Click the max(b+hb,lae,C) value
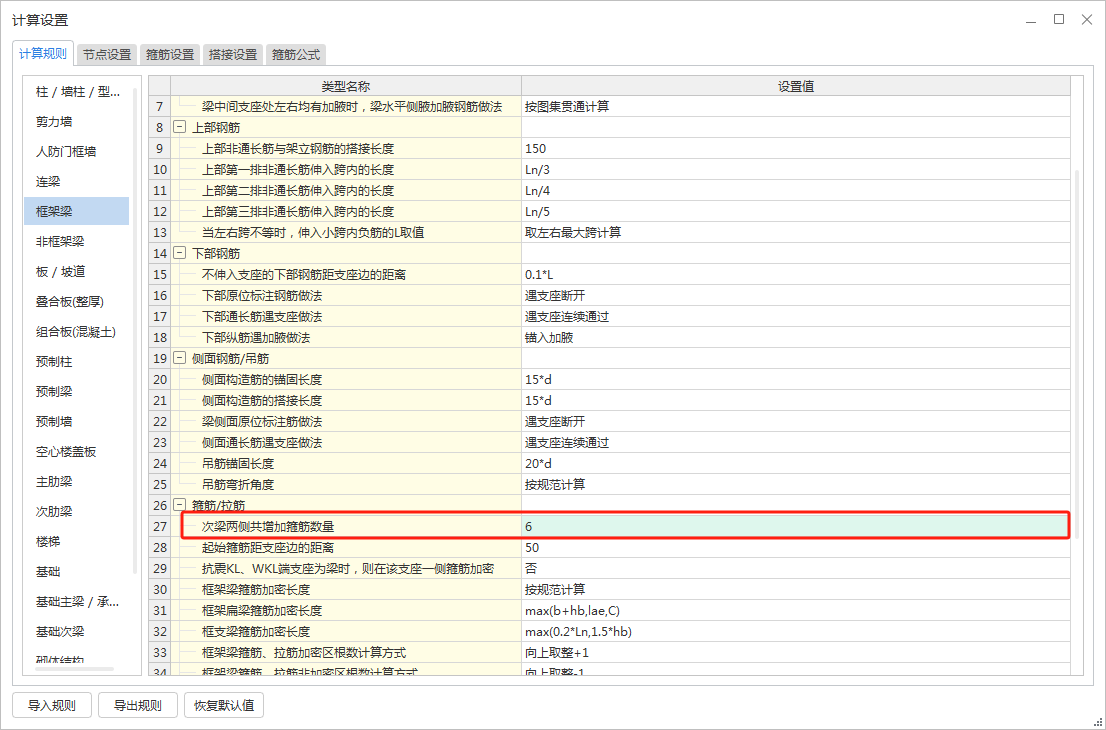The image size is (1106, 730). [795, 611]
